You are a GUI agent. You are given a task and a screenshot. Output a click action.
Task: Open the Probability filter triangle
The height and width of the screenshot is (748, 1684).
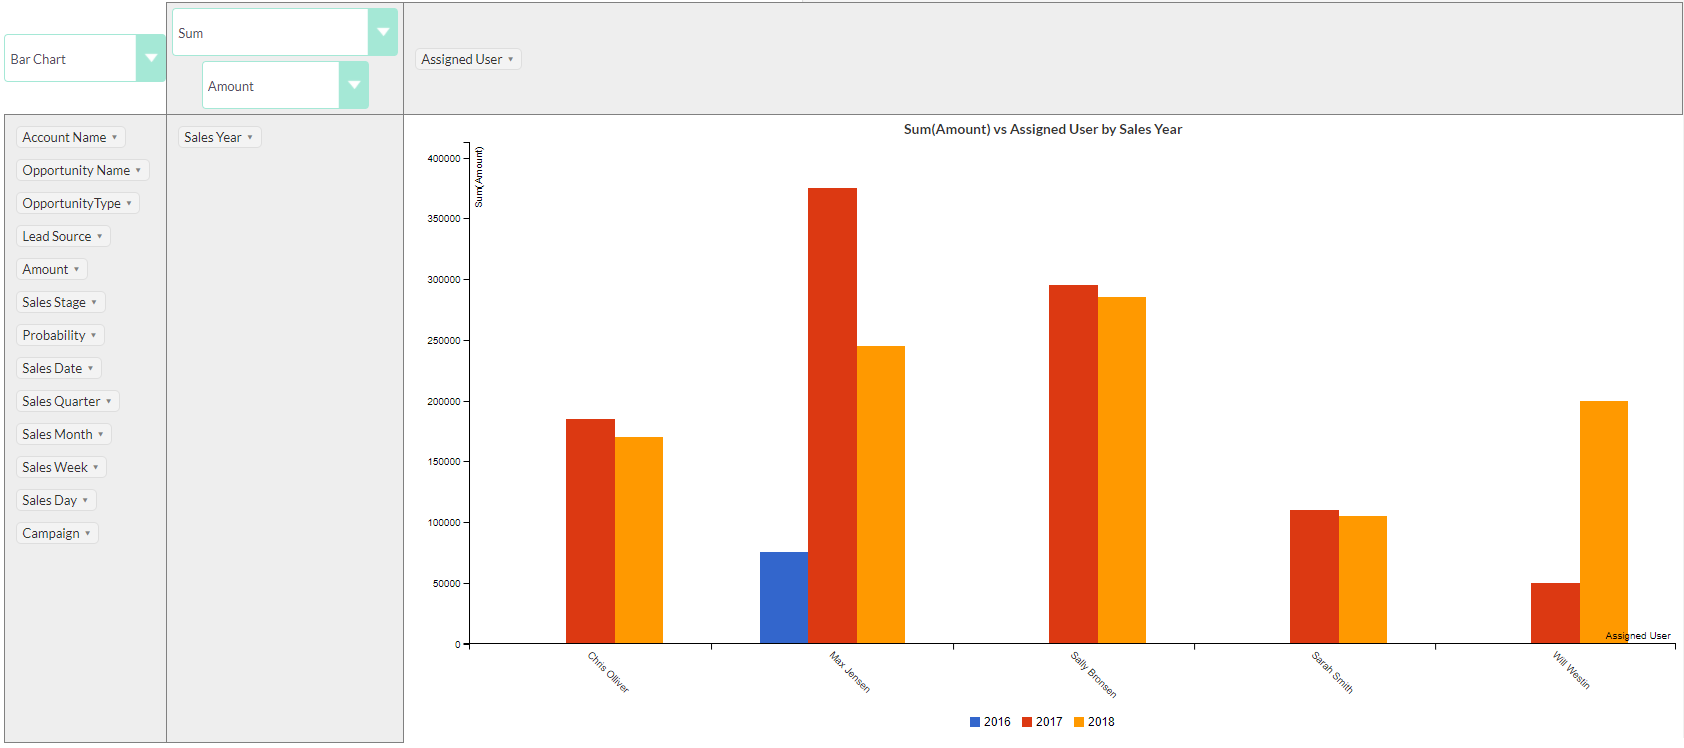click(x=94, y=336)
